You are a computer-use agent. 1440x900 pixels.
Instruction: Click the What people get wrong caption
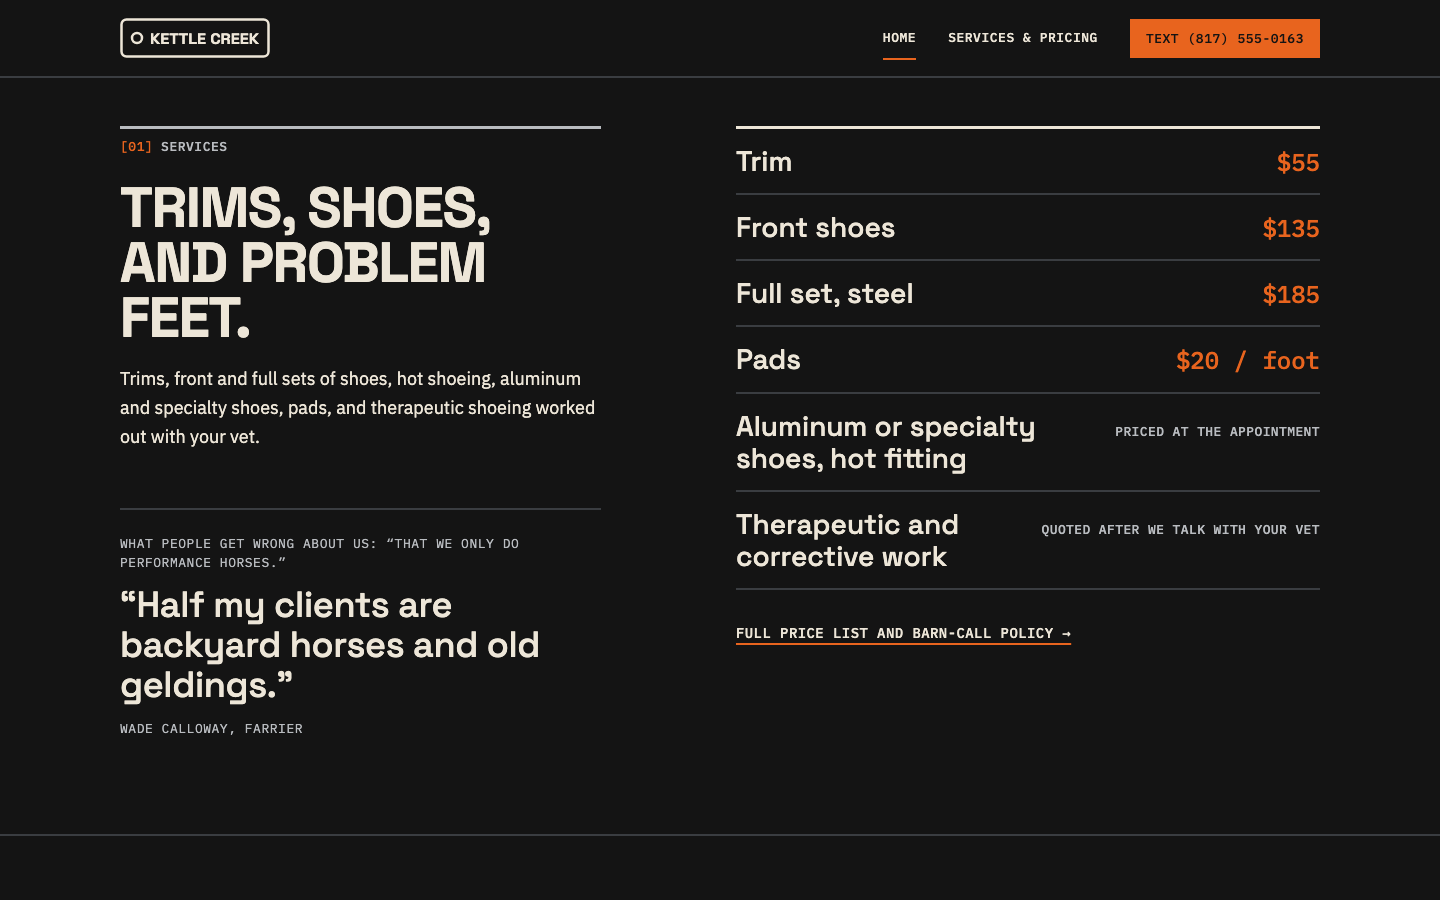tap(320, 553)
